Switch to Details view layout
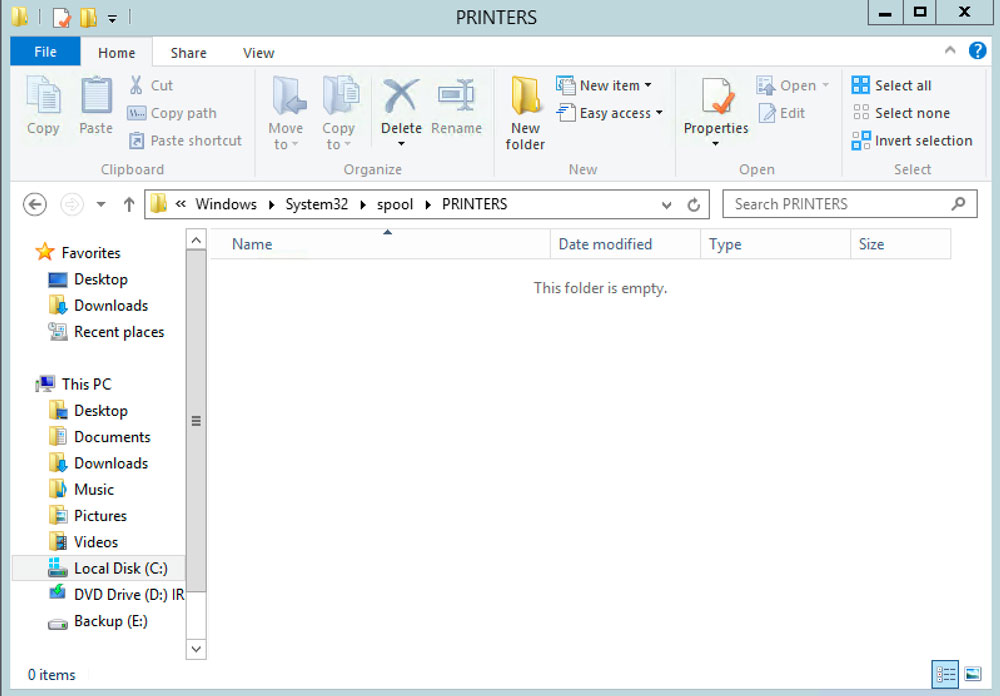Image resolution: width=1000 pixels, height=696 pixels. tap(944, 675)
